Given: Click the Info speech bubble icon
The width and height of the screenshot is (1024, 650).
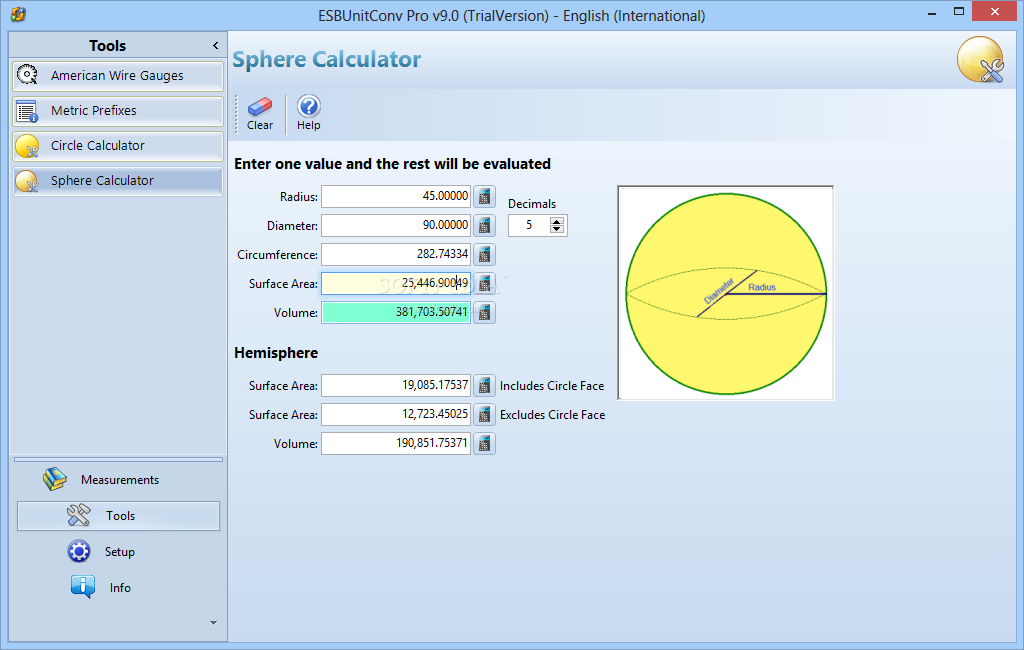Looking at the screenshot, I should [x=83, y=587].
